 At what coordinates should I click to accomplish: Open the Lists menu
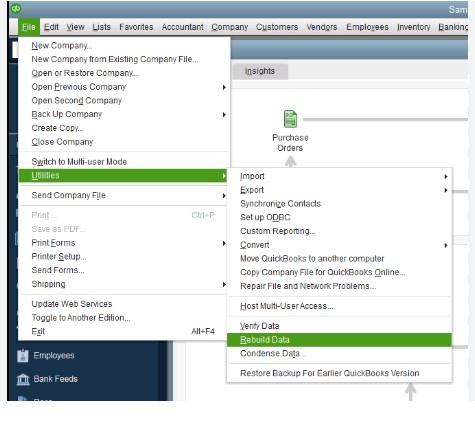(x=102, y=27)
